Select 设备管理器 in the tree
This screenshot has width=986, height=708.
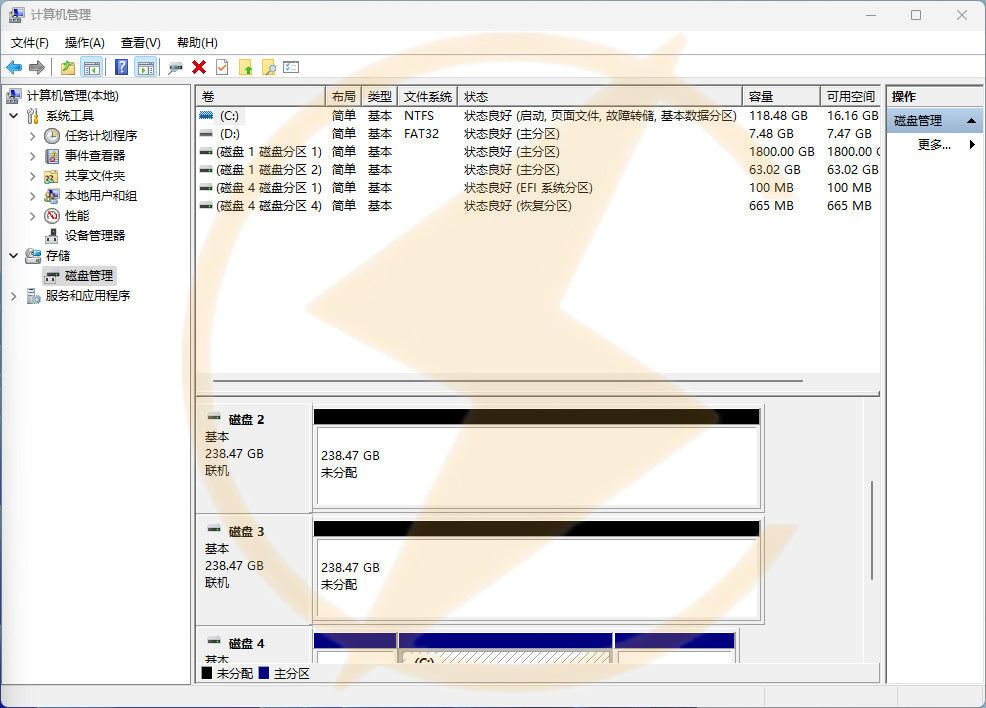click(95, 236)
